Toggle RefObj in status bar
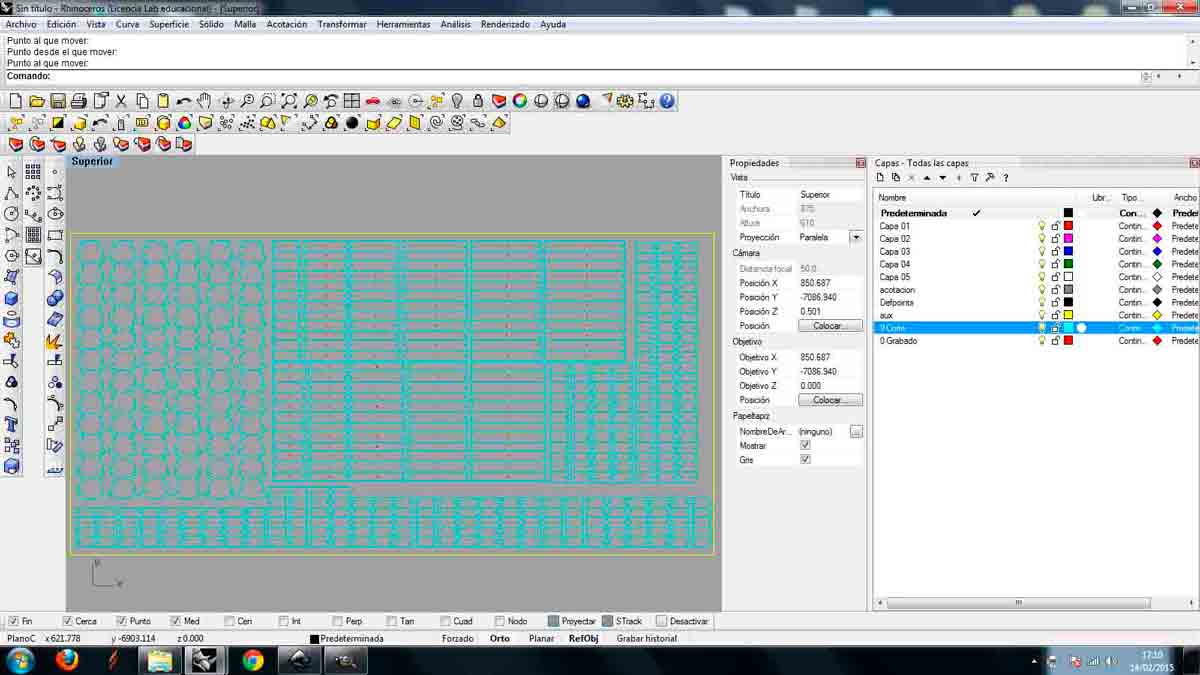The width and height of the screenshot is (1200, 675). pos(583,638)
